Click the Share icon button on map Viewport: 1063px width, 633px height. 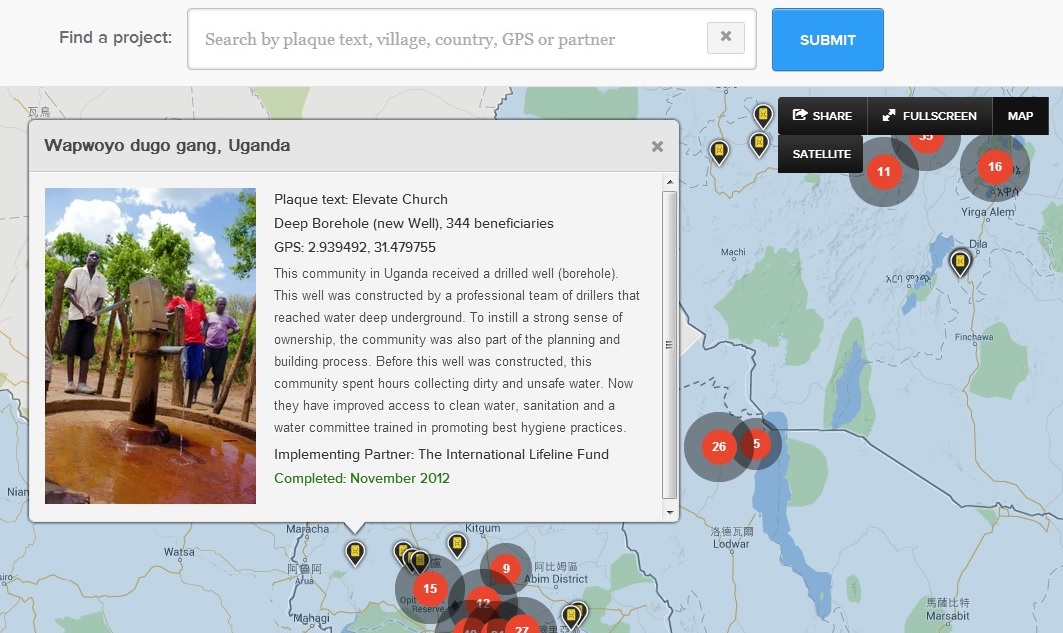tap(822, 116)
